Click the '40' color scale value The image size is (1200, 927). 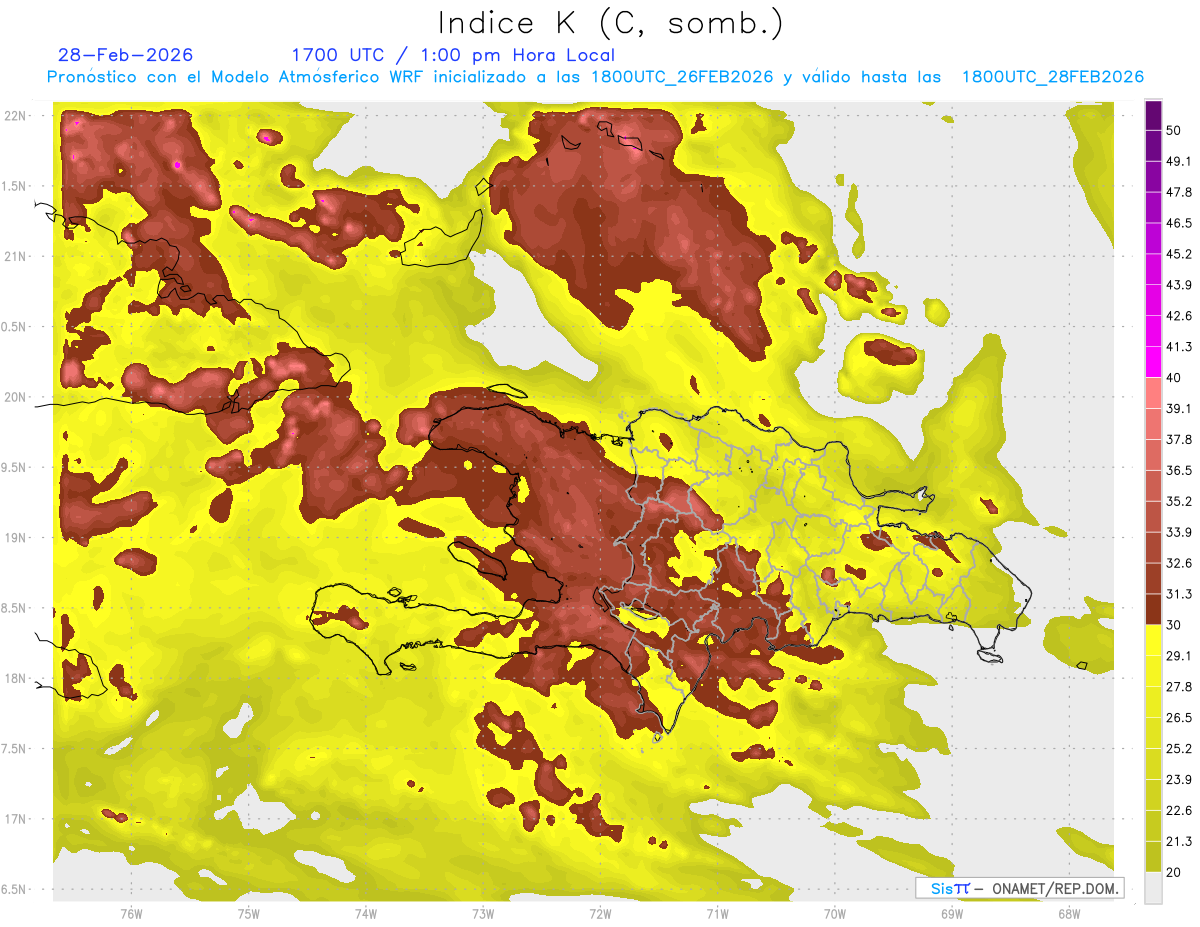[1174, 377]
